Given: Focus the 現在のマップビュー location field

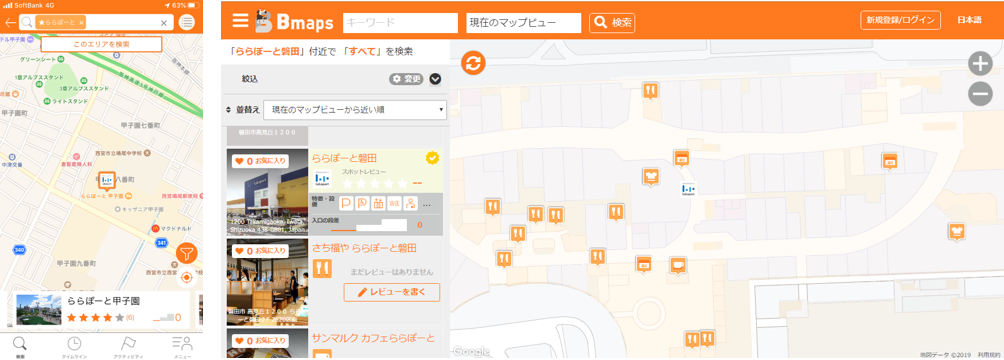Looking at the screenshot, I should coord(524,22).
